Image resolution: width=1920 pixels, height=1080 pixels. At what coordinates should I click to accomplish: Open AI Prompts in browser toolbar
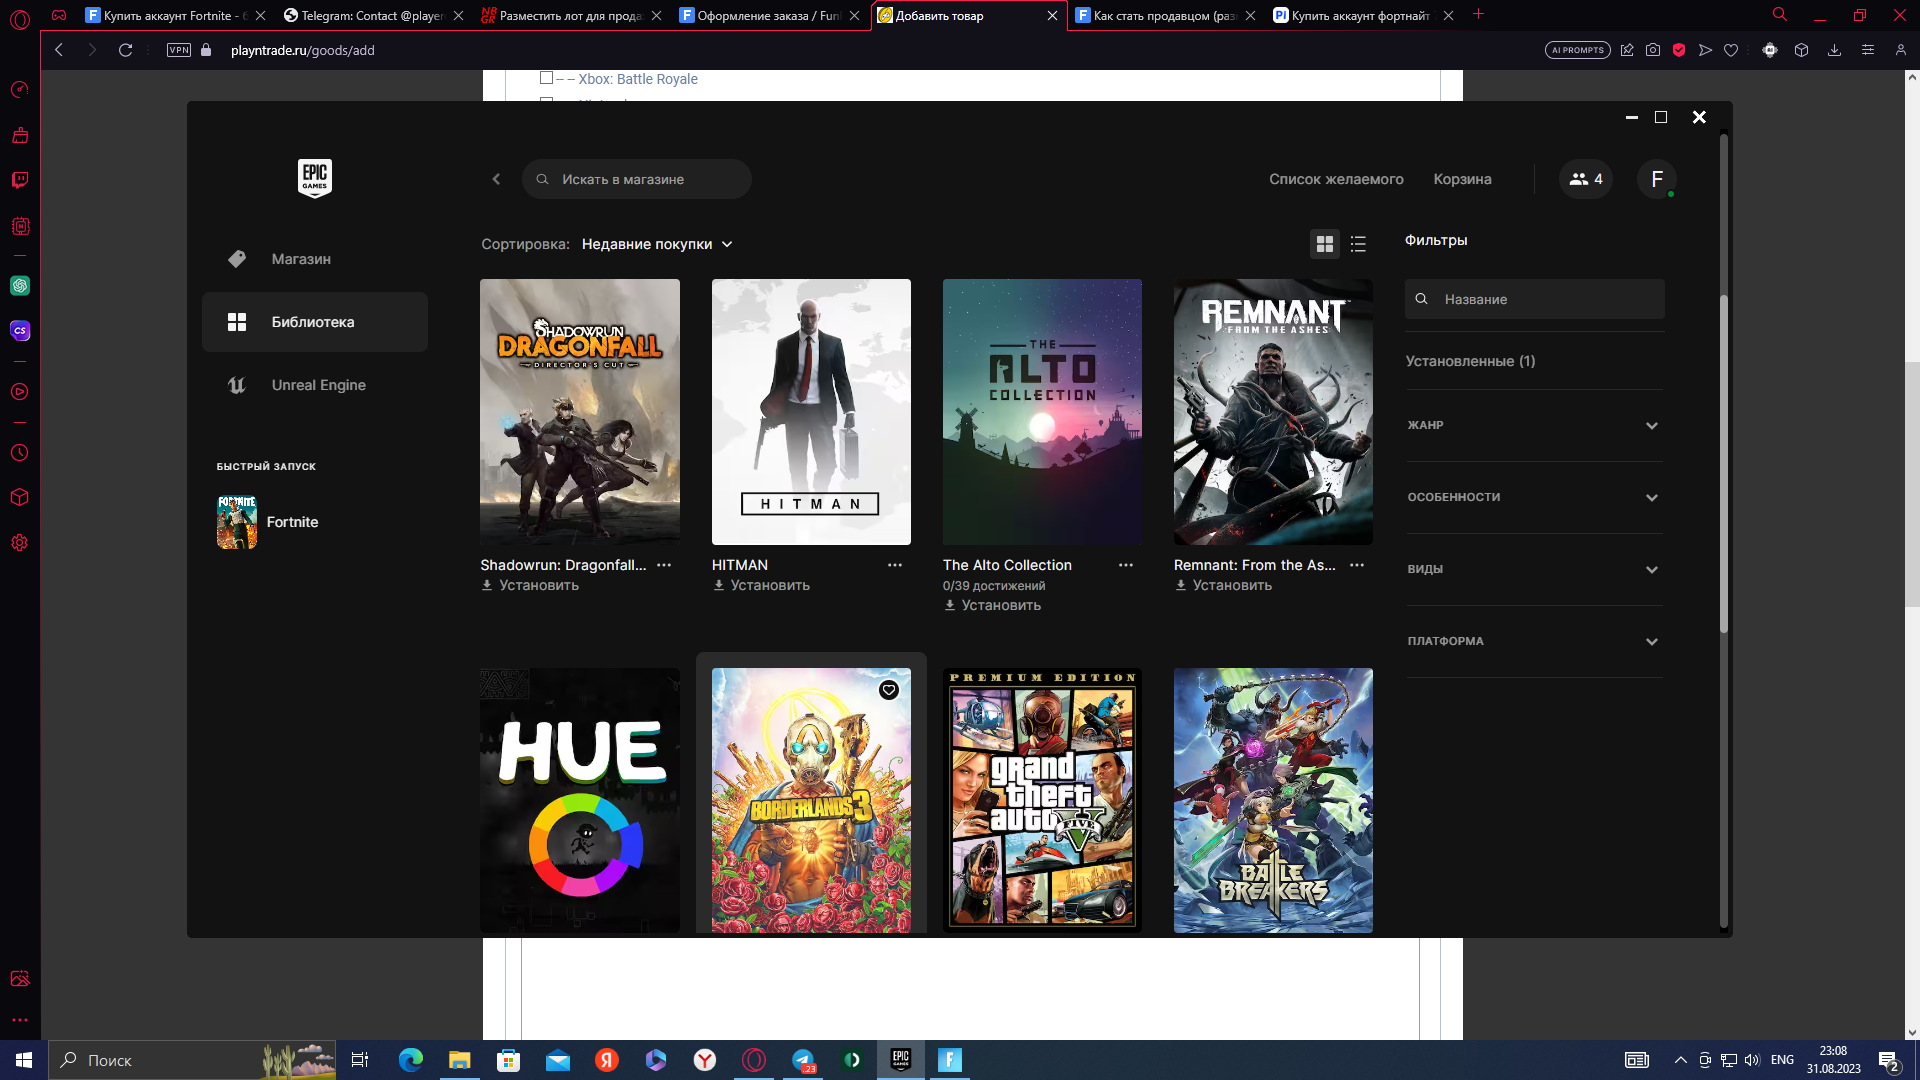coord(1577,50)
